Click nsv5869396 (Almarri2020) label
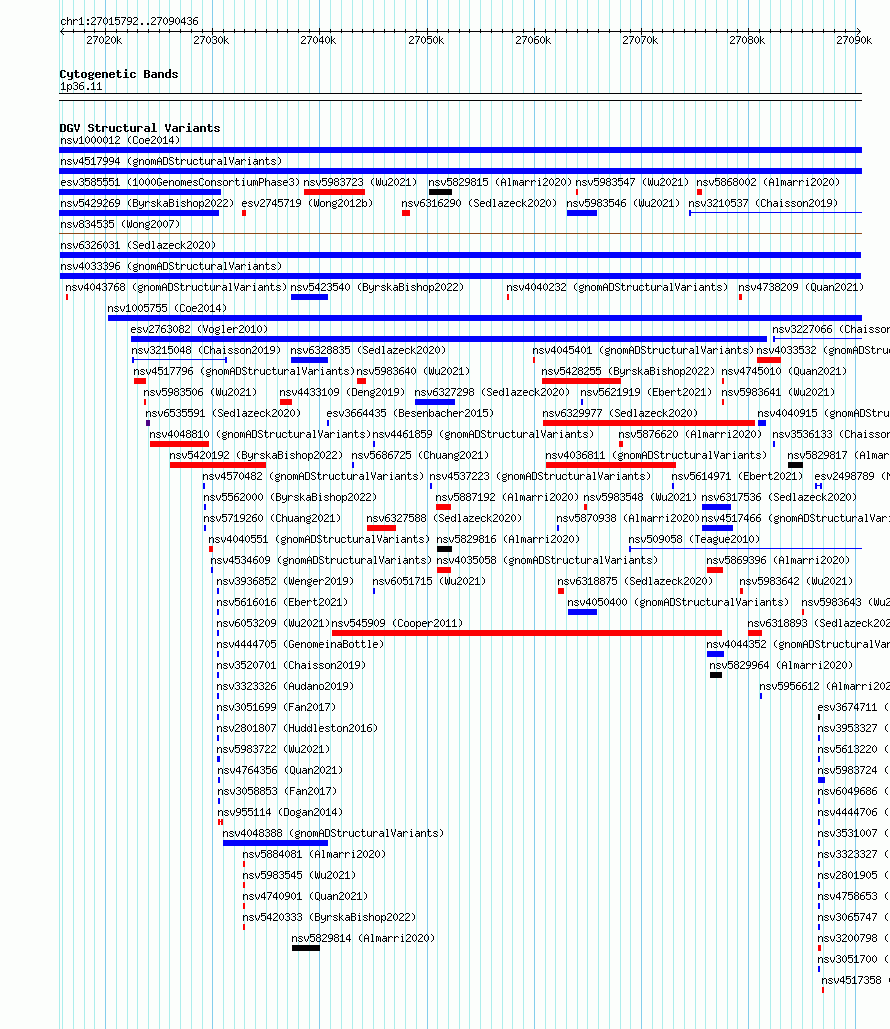 (778, 560)
